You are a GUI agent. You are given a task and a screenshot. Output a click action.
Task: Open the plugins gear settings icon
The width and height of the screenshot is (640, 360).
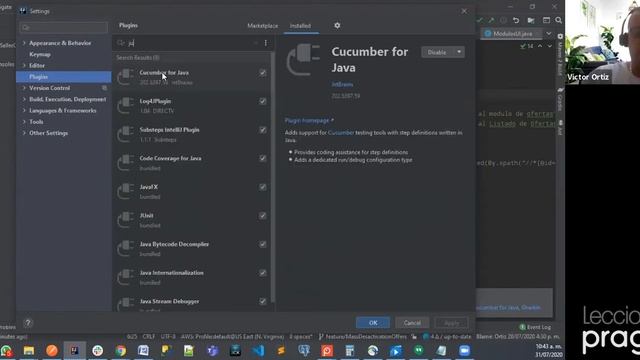337,25
